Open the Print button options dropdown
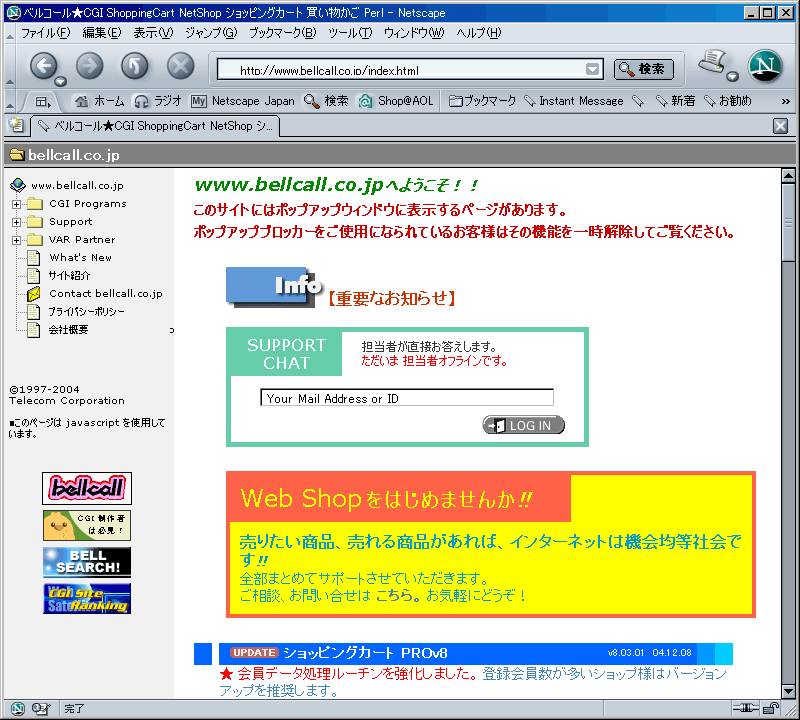Viewport: 800px width, 720px height. click(x=733, y=77)
